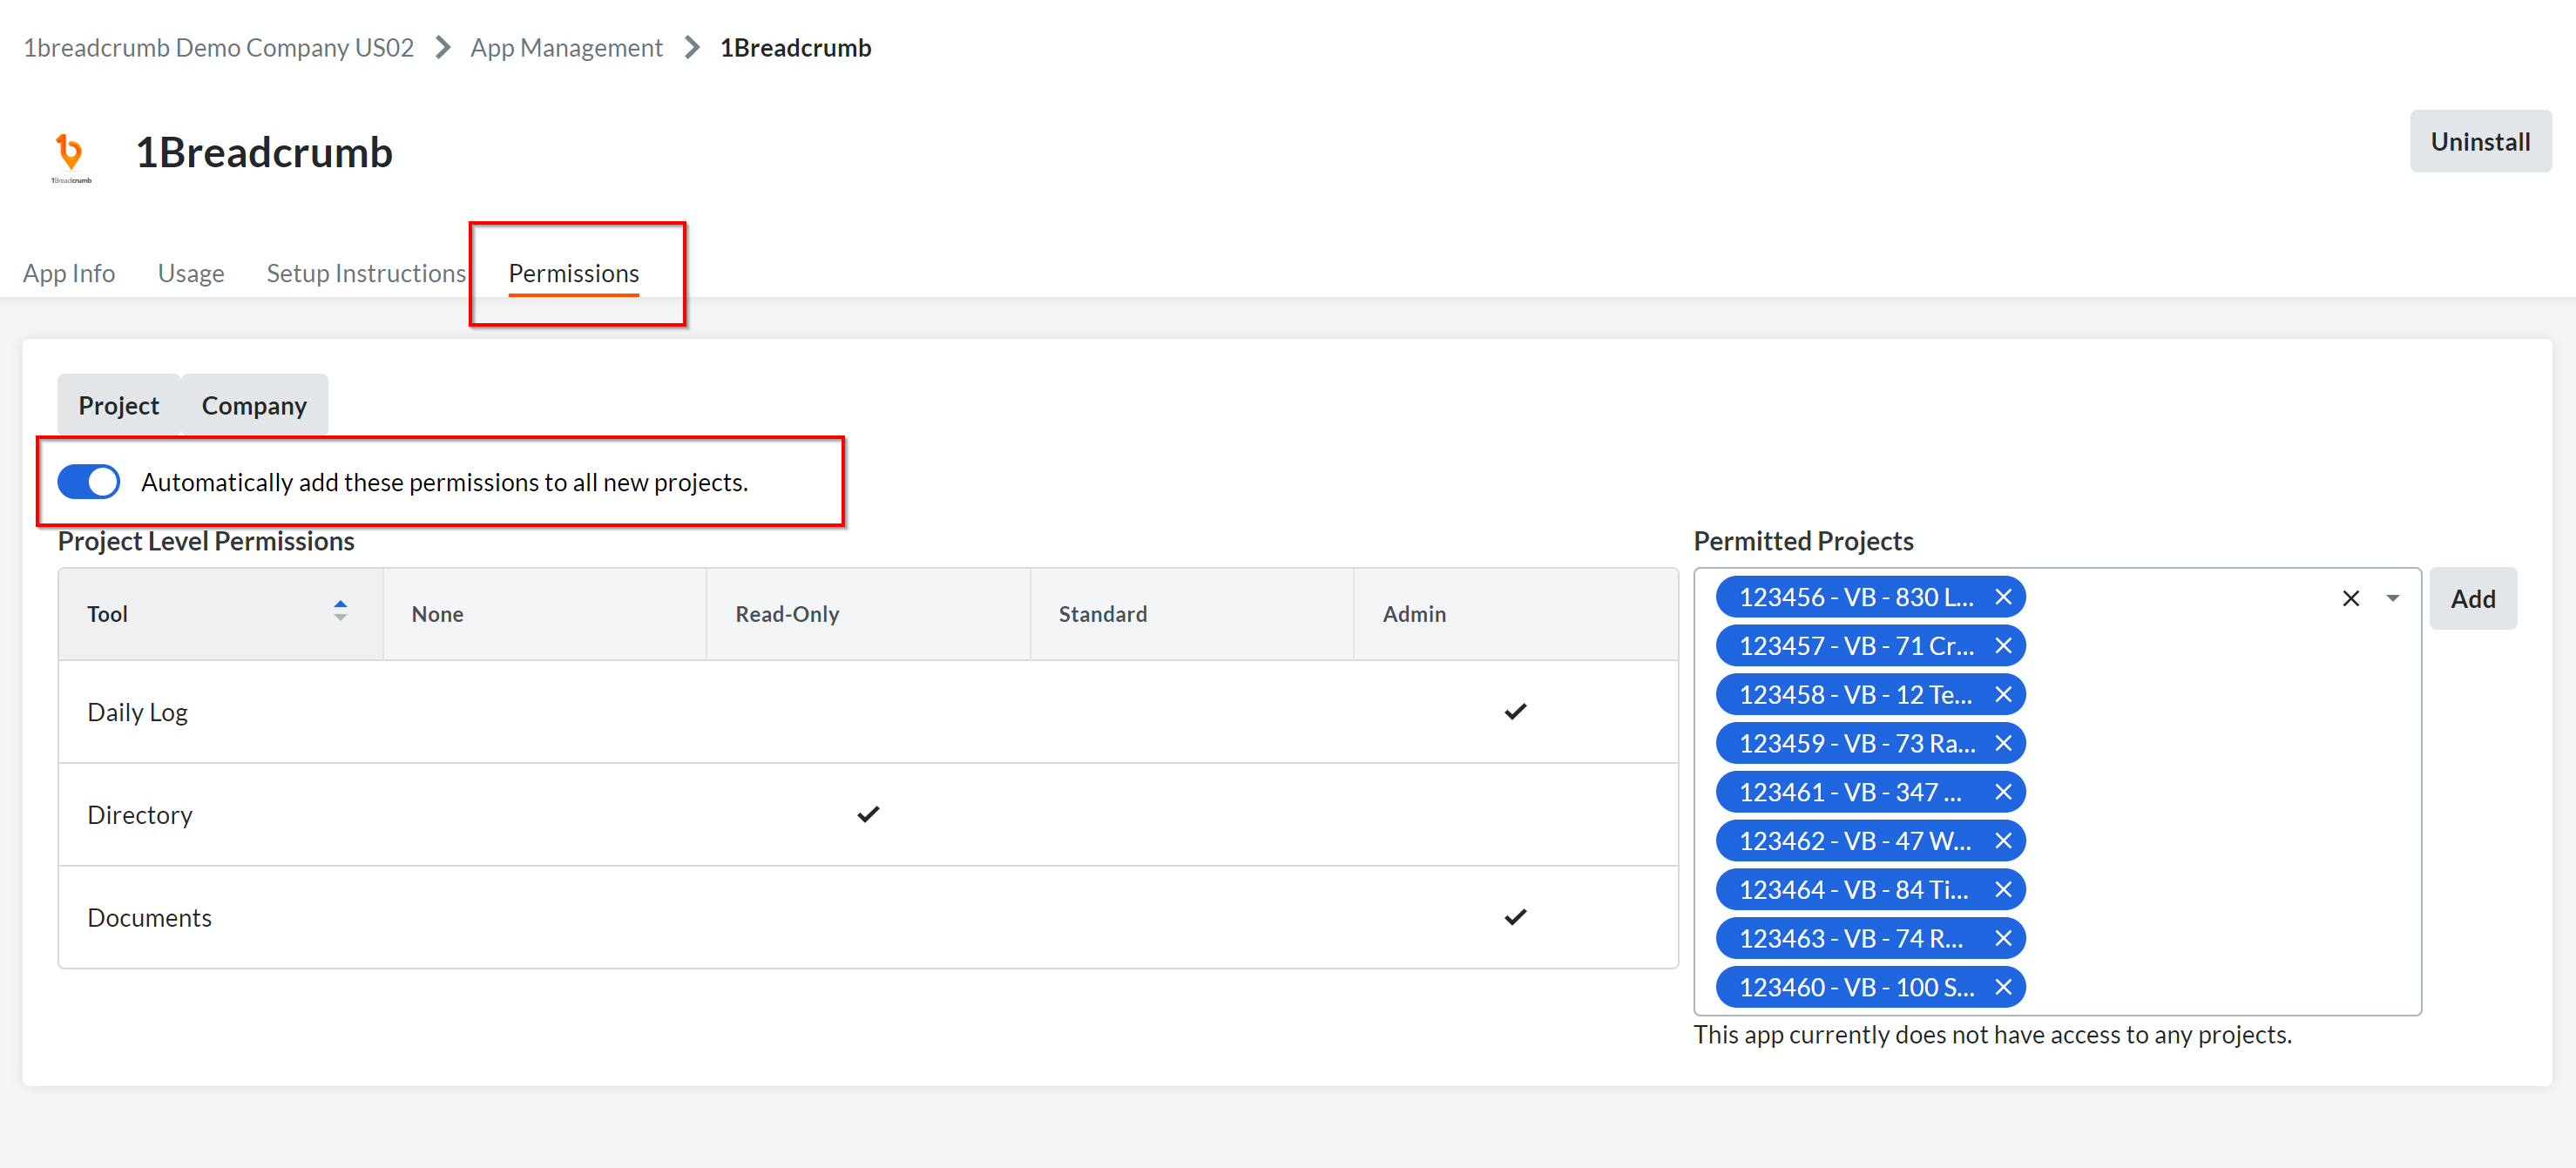Click the Documents row label
2576x1168 pixels.
[x=150, y=917]
